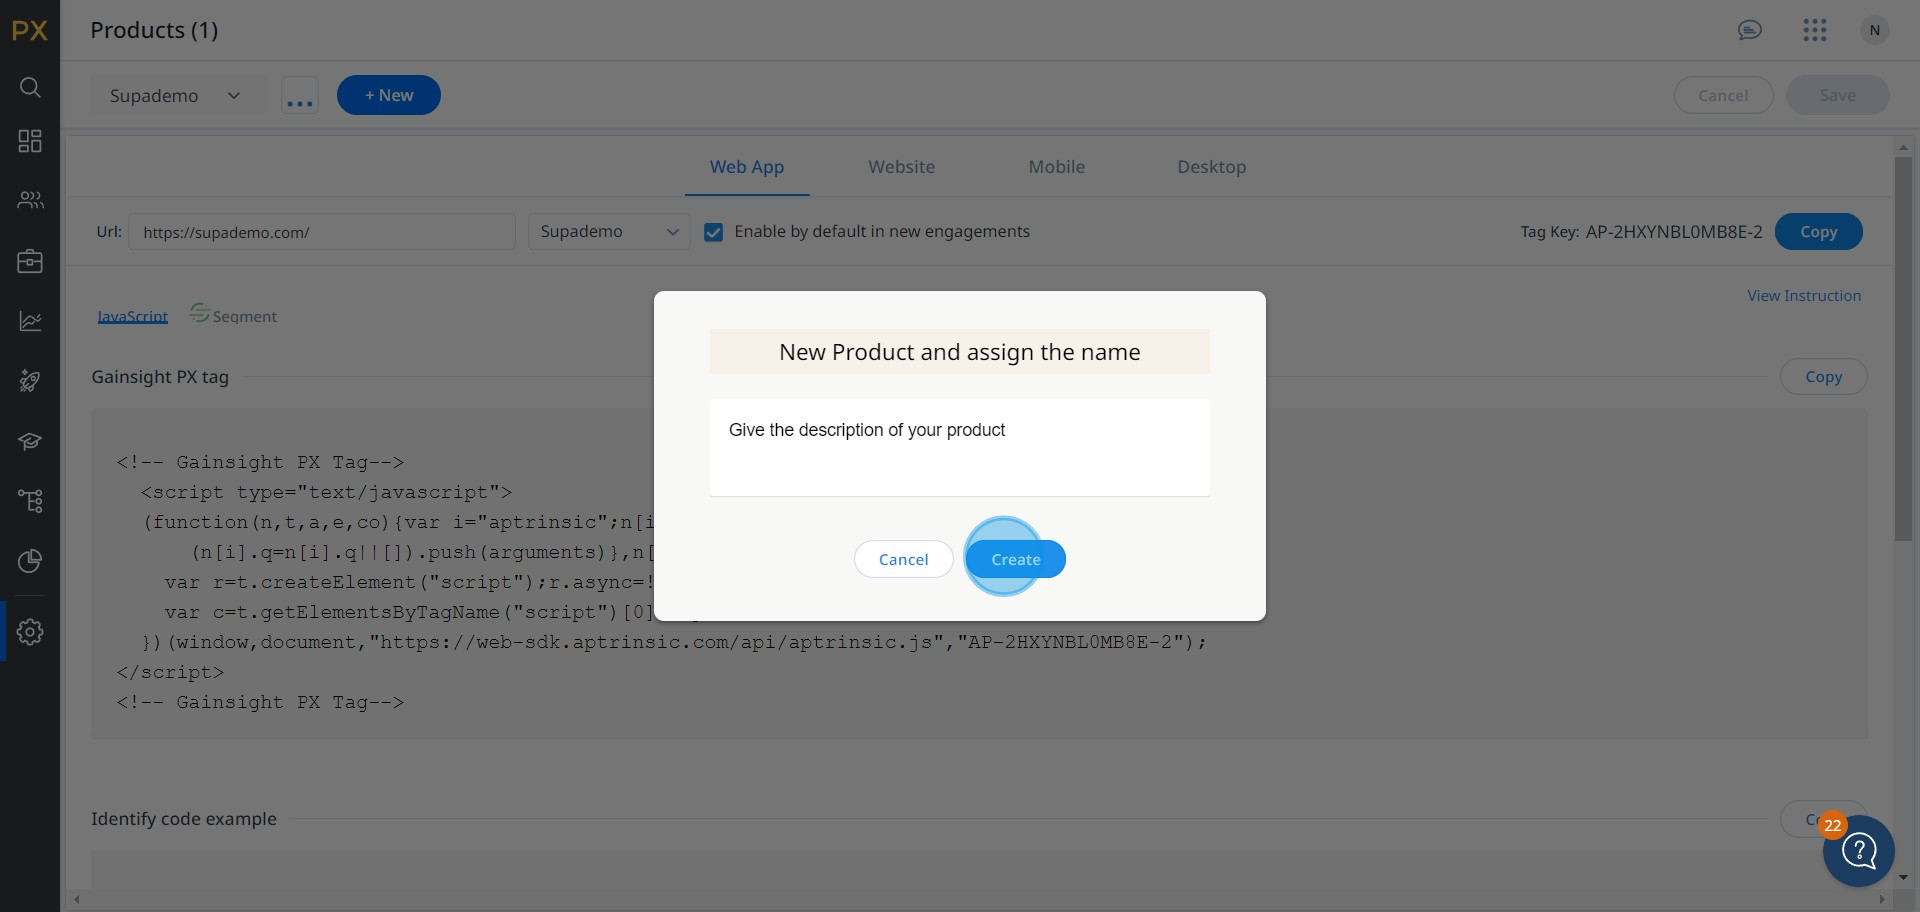1920x912 pixels.
Task: Select the Segment install option
Action: (233, 315)
